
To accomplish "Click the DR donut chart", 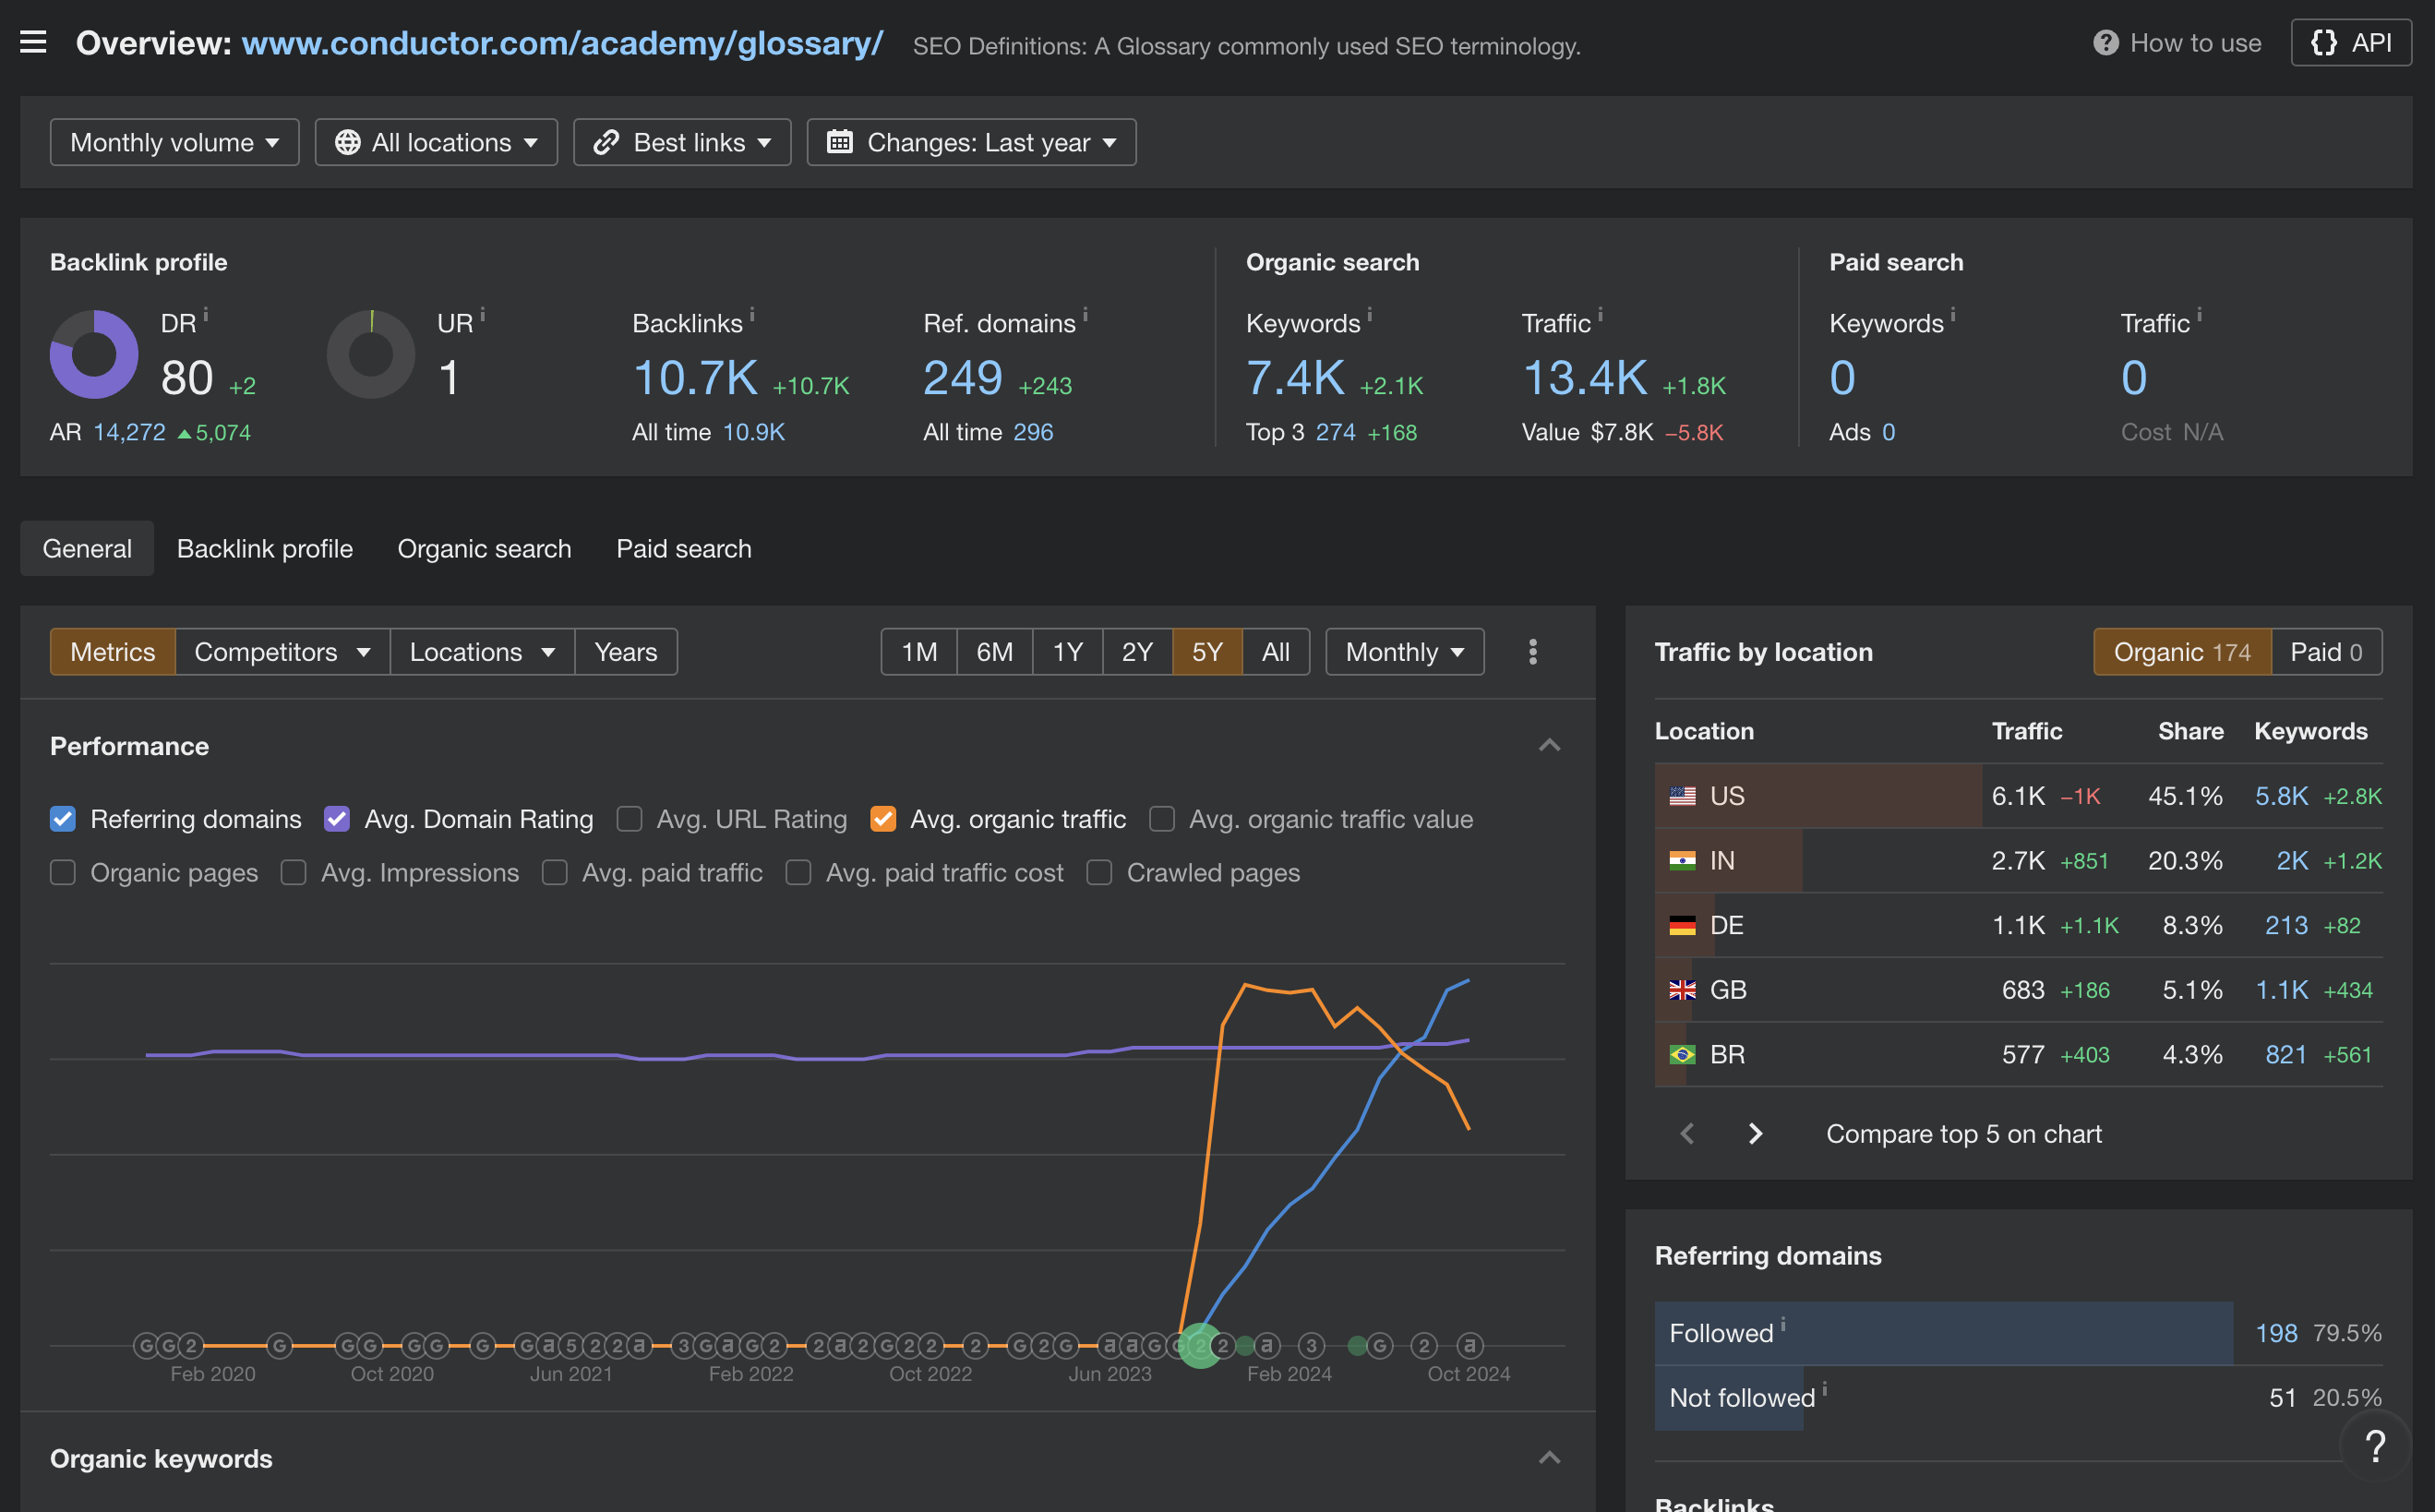I will [x=94, y=354].
